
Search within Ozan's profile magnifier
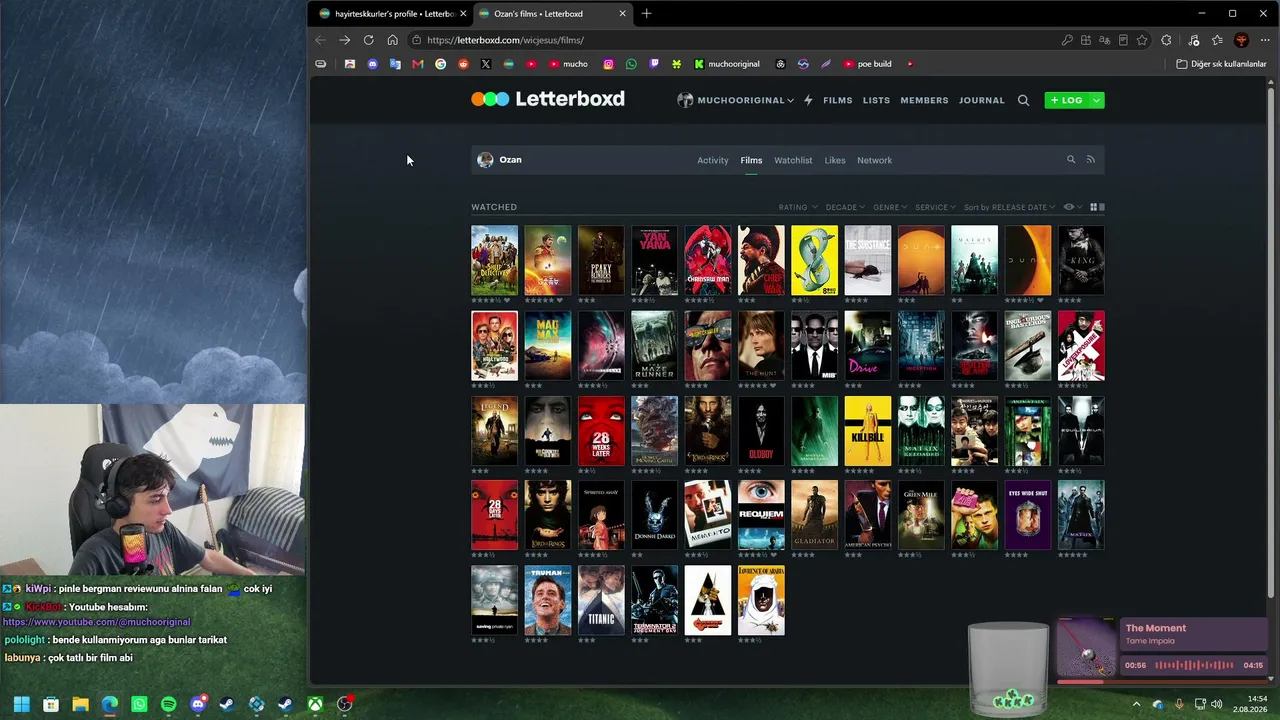(1071, 160)
